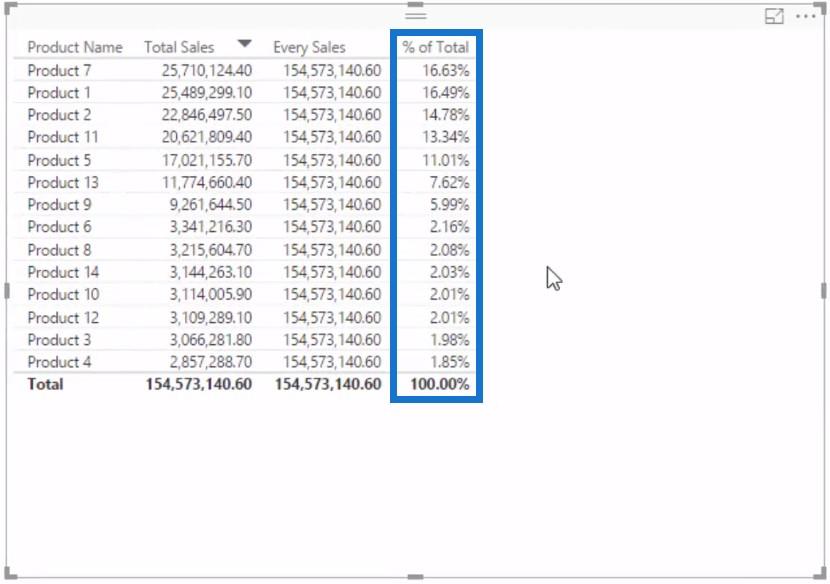The width and height of the screenshot is (830, 584).
Task: Click the bottom-center resize handle
Action: (x=416, y=577)
